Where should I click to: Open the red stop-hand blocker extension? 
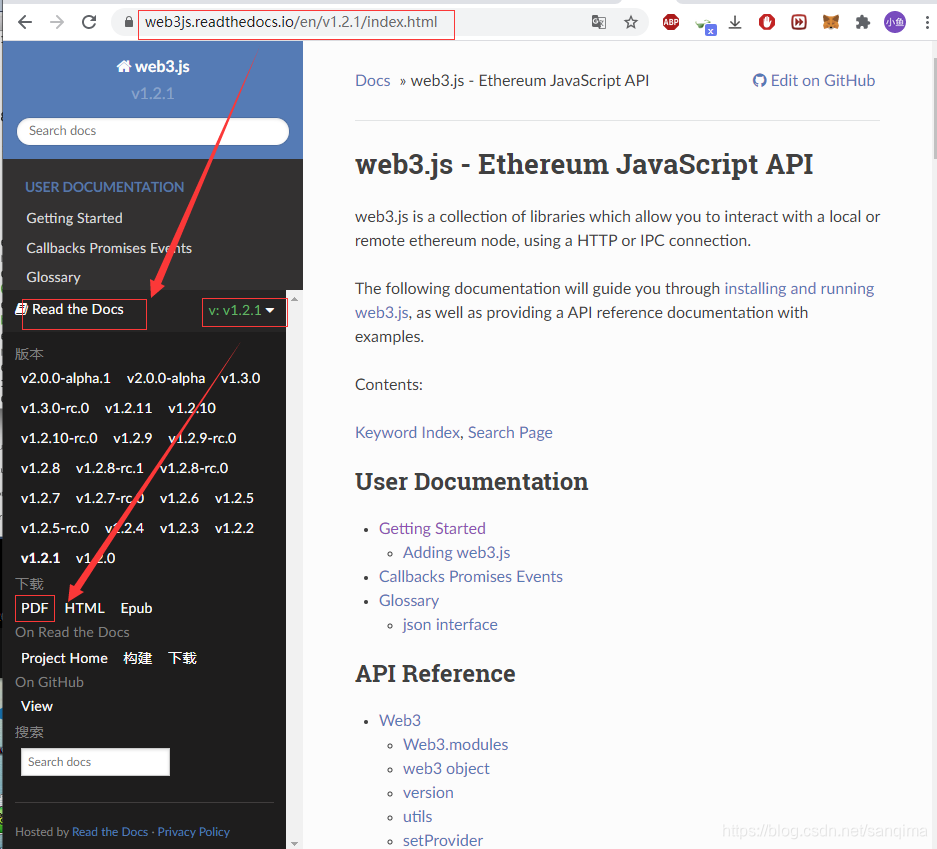767,23
